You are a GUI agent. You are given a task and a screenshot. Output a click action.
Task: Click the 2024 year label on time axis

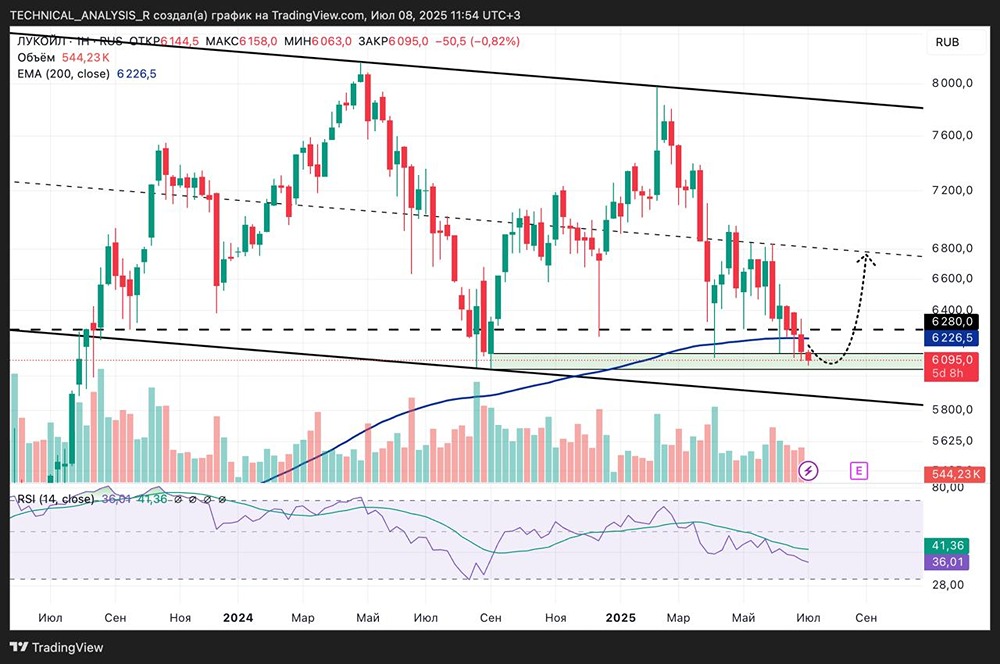[238, 617]
